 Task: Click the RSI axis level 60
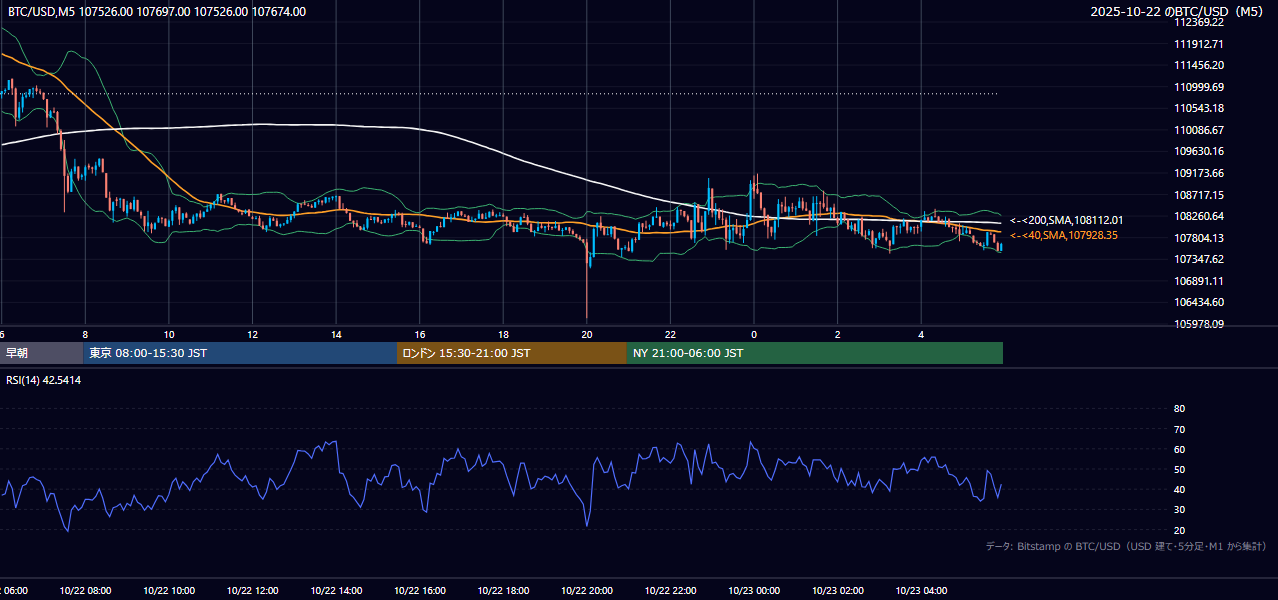pos(1179,449)
